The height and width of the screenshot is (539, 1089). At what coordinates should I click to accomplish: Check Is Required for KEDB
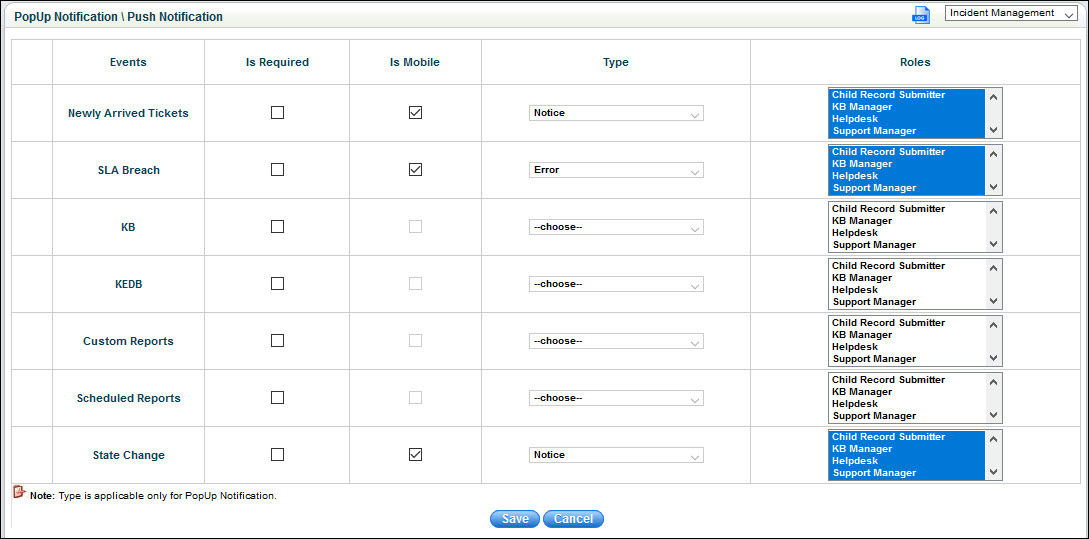pos(277,283)
